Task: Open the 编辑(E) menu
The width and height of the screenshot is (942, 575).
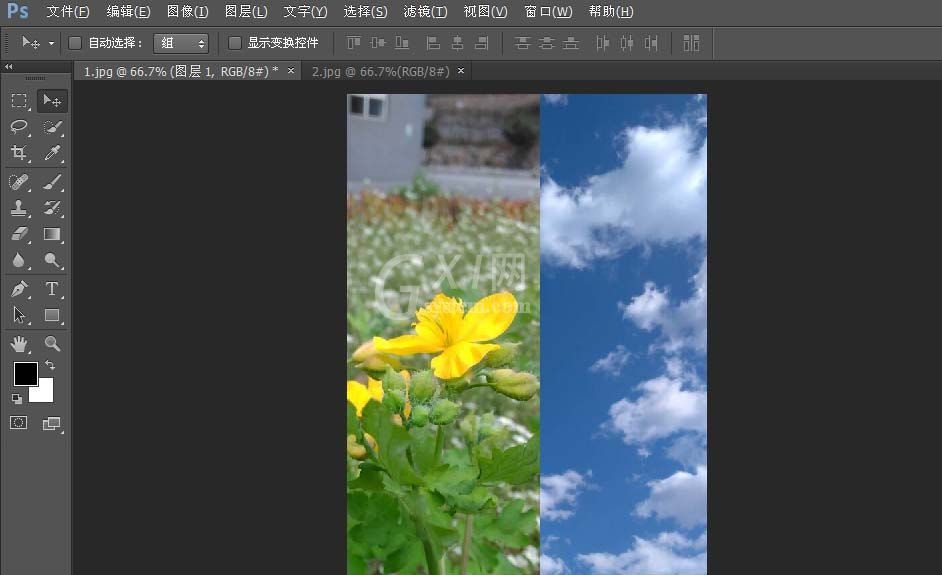Action: (x=128, y=11)
